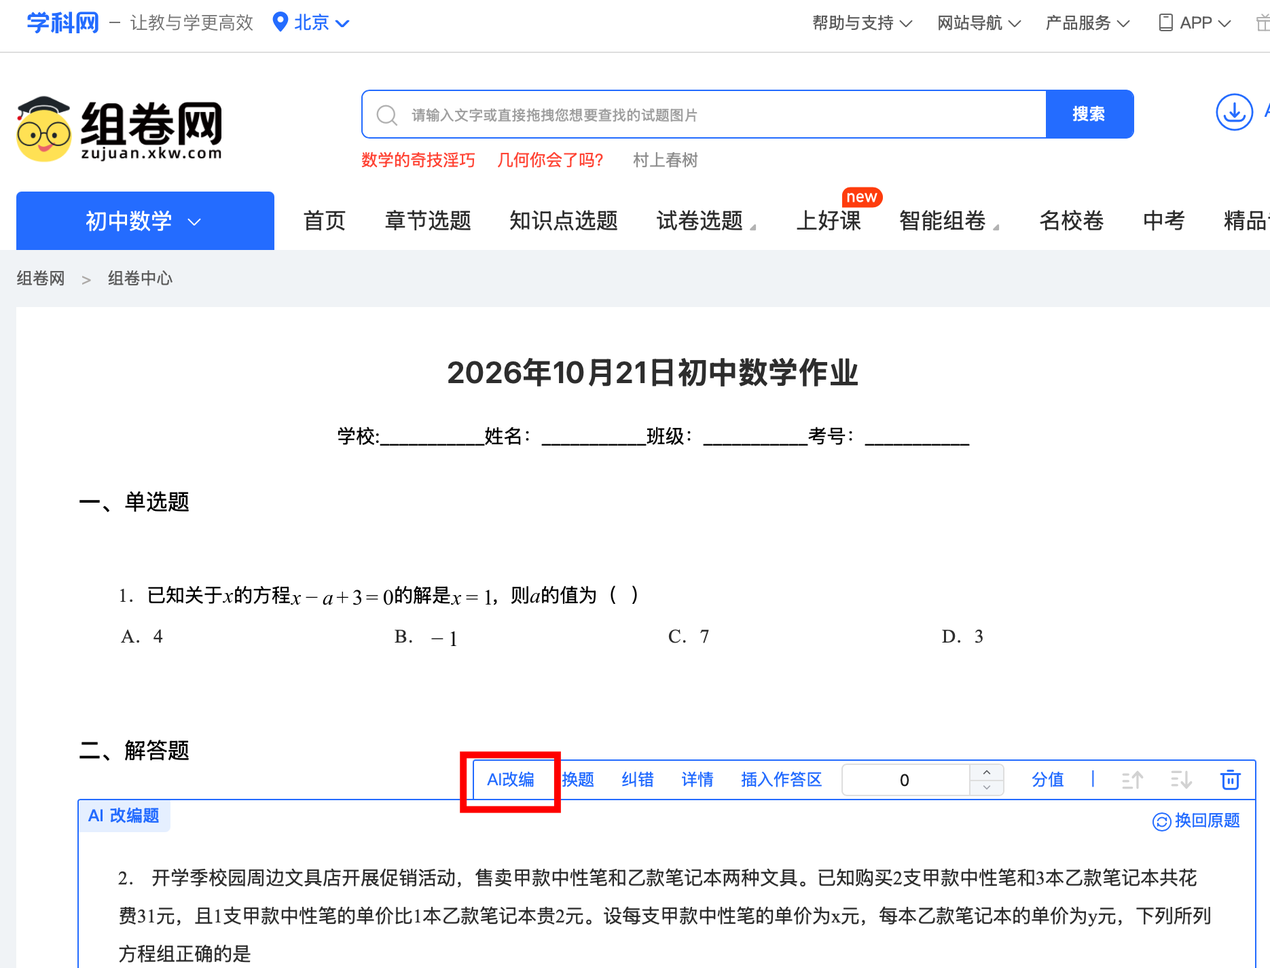Select option A. 4
1270x968 pixels.
click(142, 637)
